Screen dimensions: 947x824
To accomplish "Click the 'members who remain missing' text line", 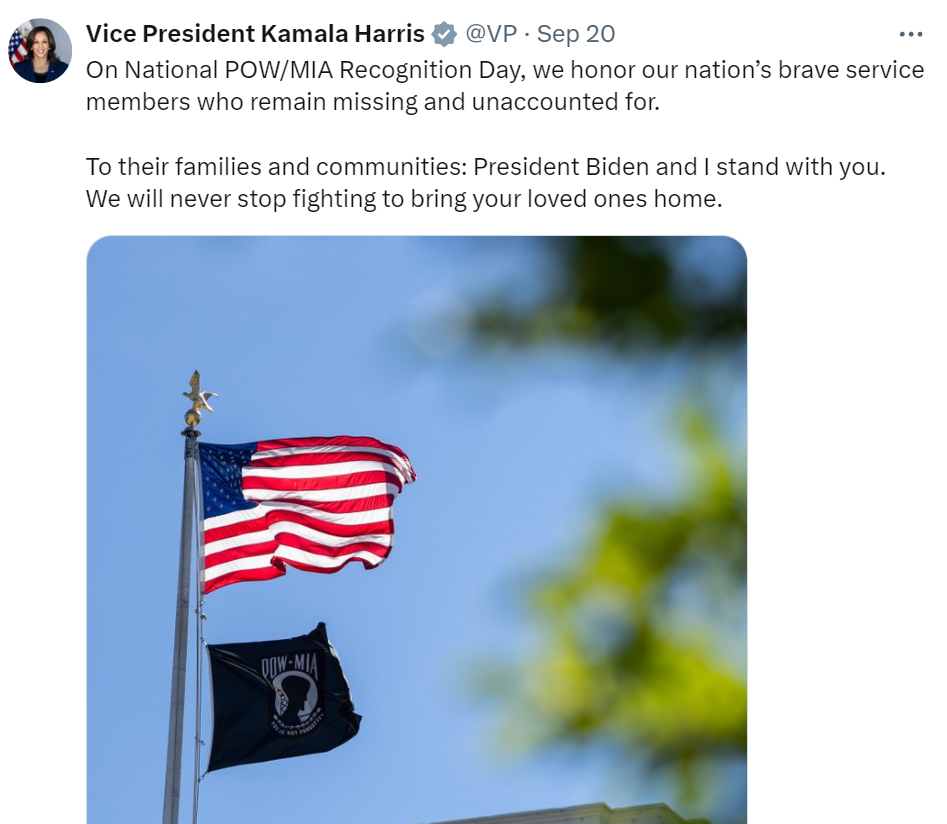I will [x=373, y=102].
